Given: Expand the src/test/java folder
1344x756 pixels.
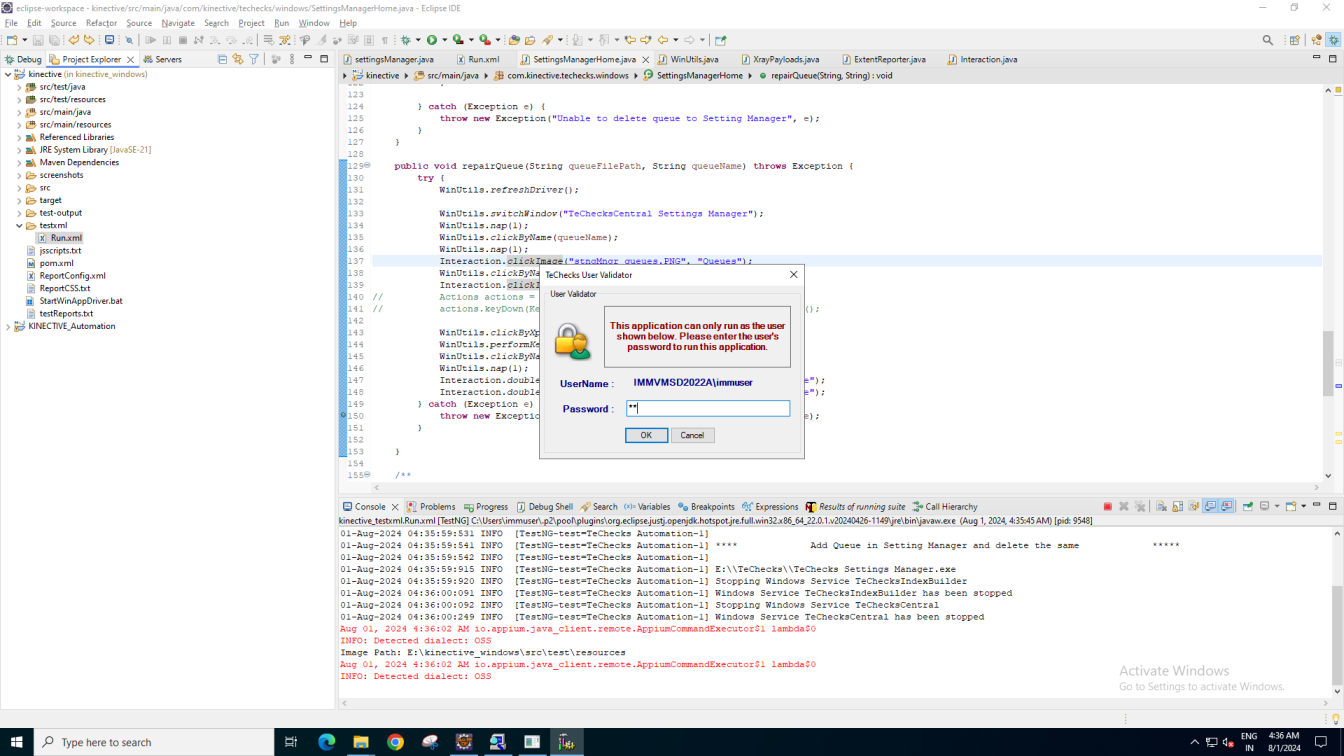Looking at the screenshot, I should point(19,87).
